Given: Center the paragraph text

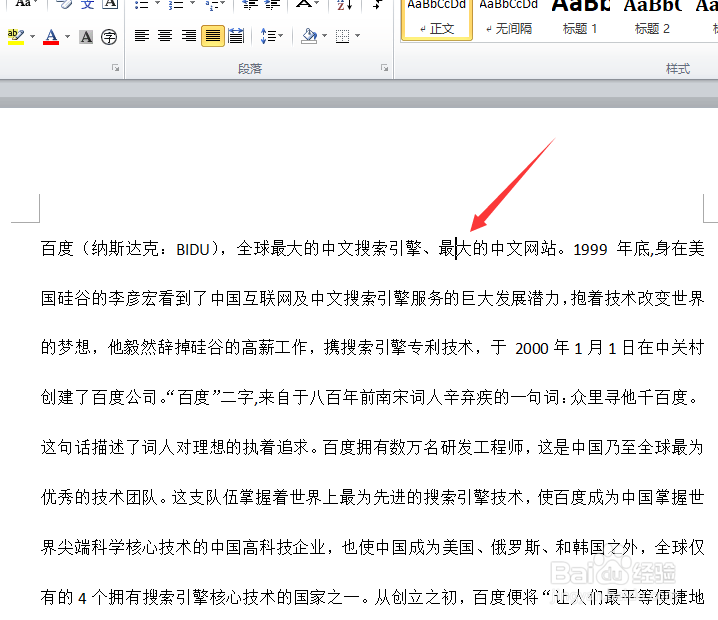Looking at the screenshot, I should 165,36.
